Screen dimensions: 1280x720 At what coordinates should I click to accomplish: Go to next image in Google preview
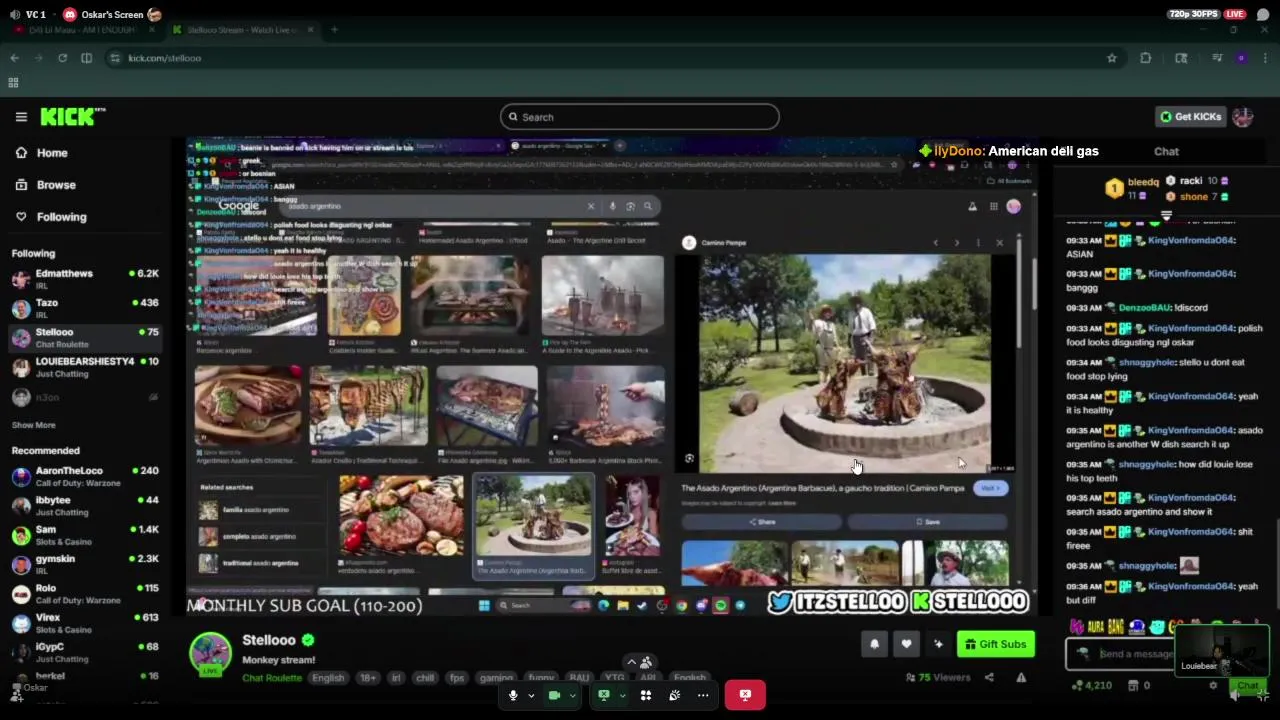(957, 243)
